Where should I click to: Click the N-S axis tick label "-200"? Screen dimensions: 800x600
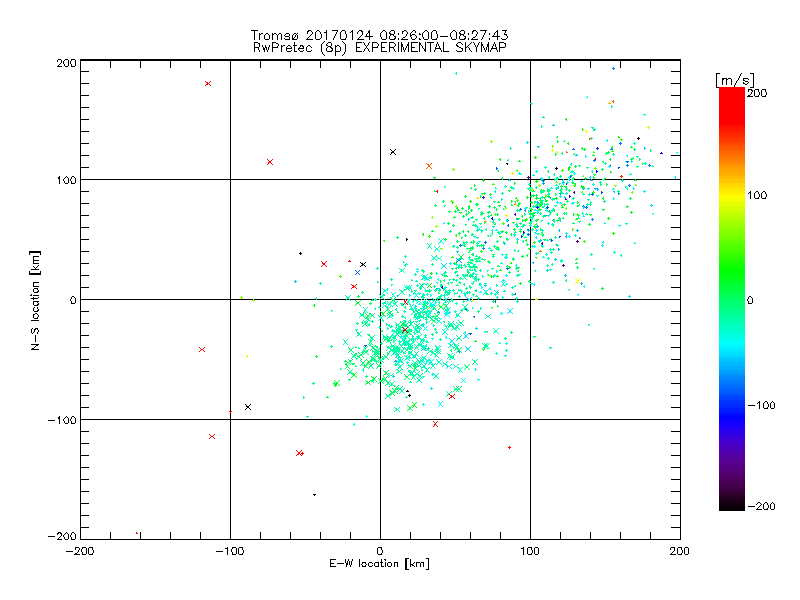(62, 537)
